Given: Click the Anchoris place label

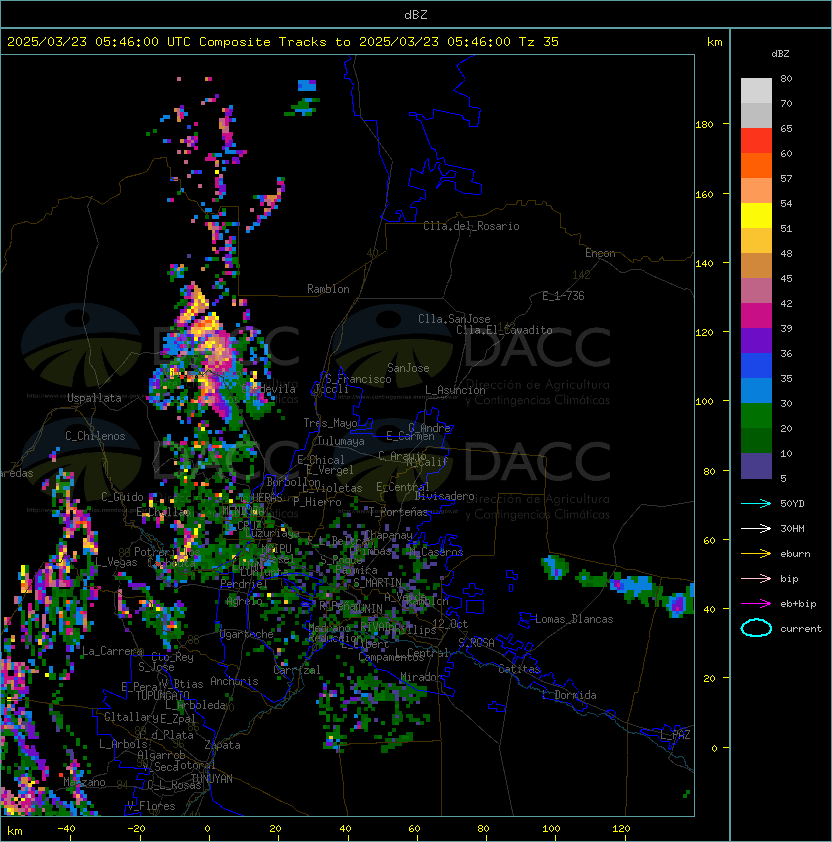Looking at the screenshot, I should pos(234,681).
